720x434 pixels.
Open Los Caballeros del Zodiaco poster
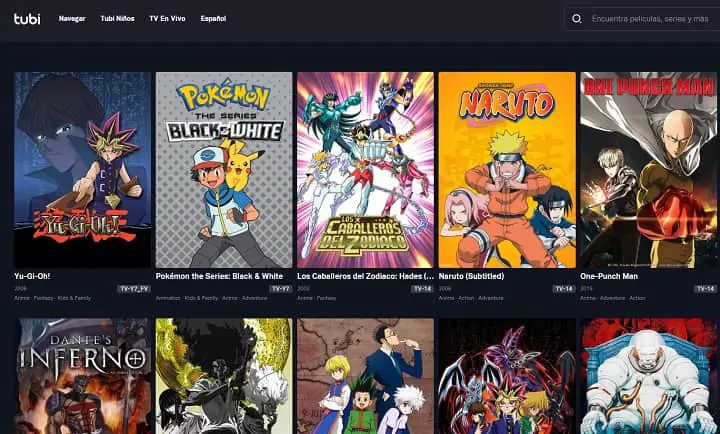pos(365,170)
